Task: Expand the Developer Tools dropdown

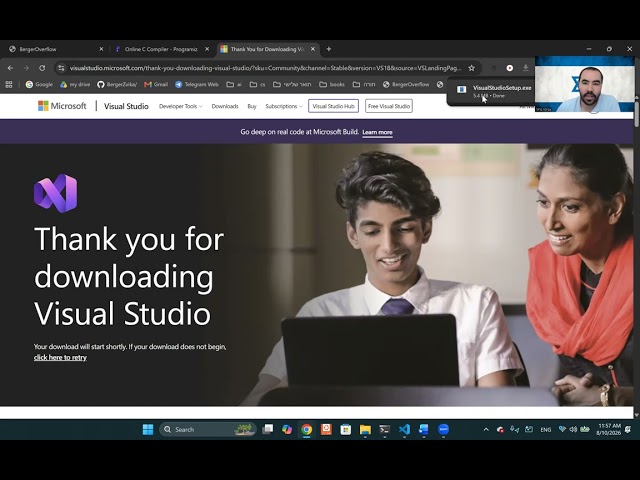Action: [180, 106]
